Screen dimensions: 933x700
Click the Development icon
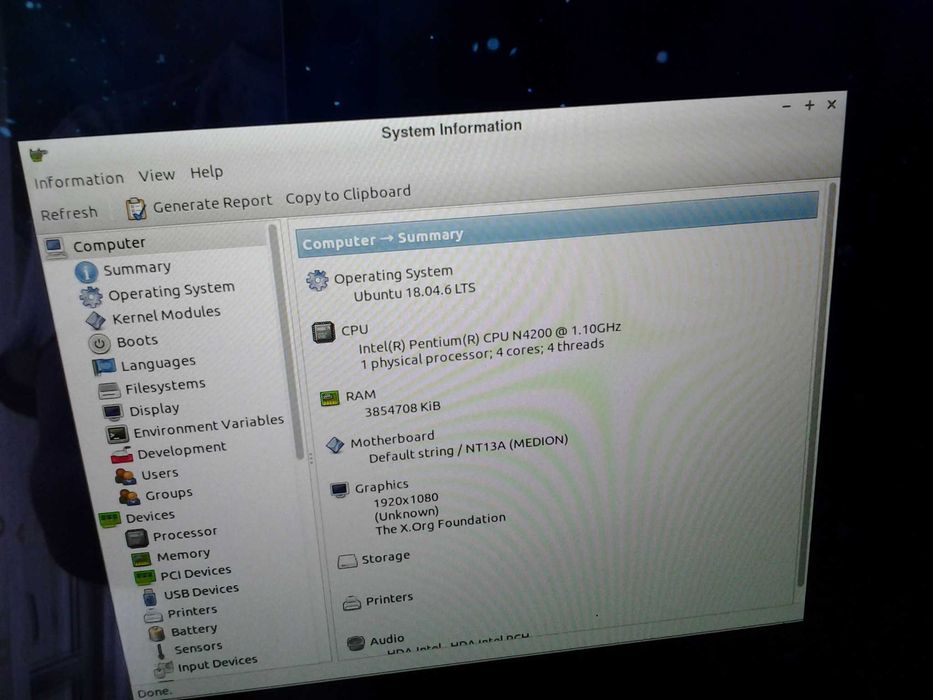[121, 455]
